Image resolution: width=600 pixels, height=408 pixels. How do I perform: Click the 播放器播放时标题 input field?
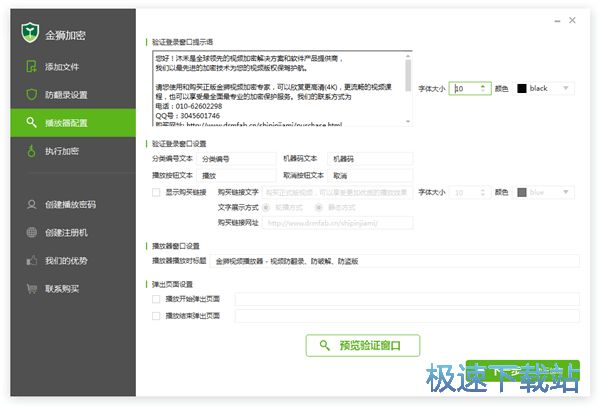click(x=395, y=261)
